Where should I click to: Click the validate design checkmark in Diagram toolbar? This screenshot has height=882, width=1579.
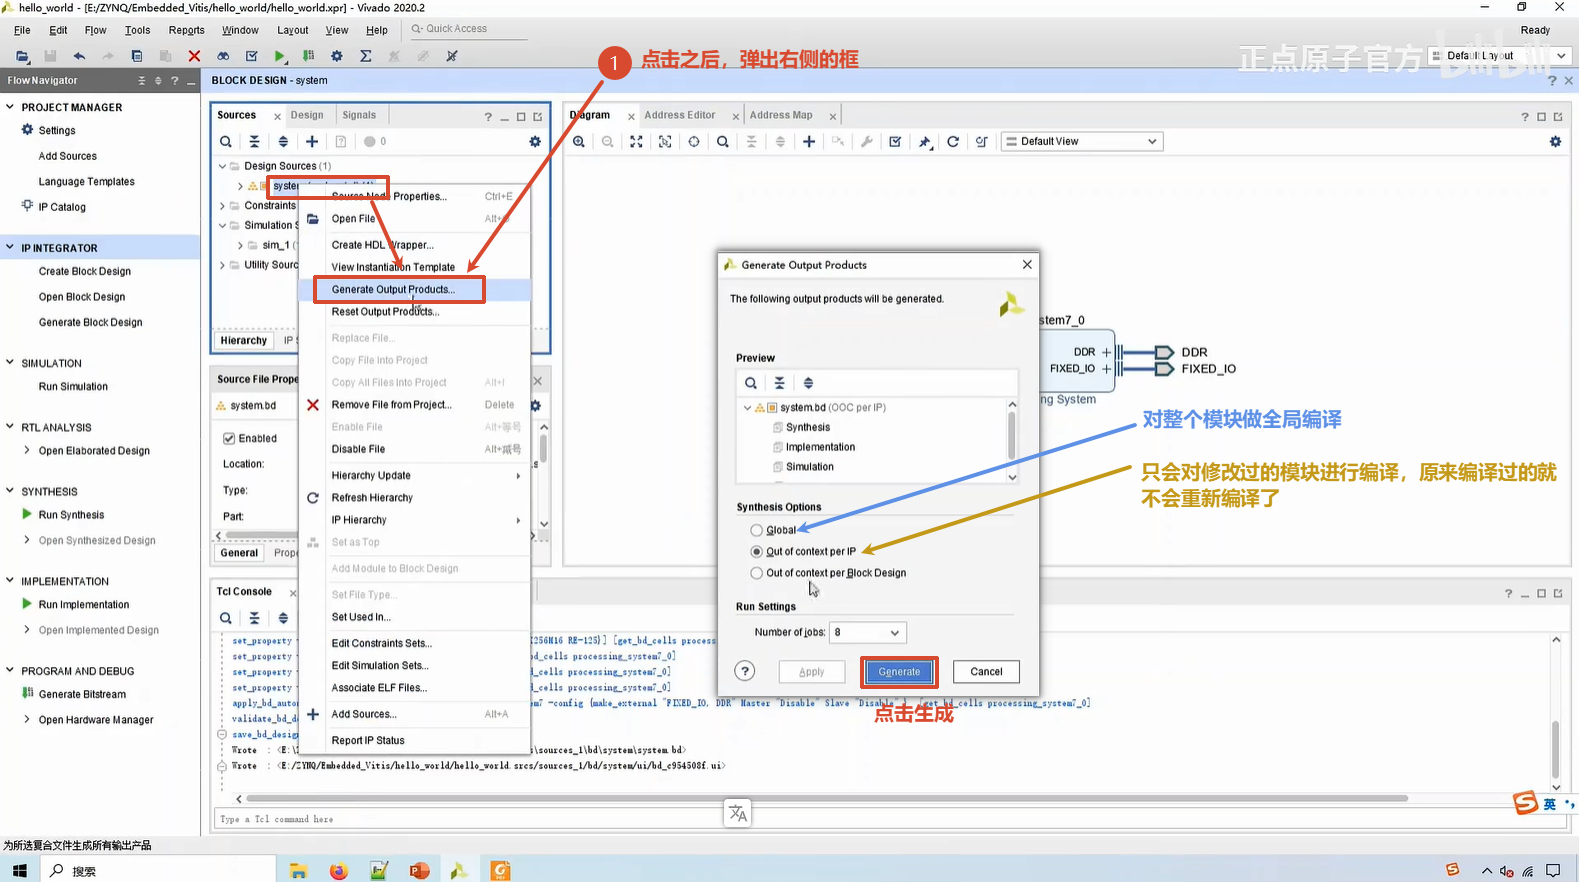pos(895,142)
